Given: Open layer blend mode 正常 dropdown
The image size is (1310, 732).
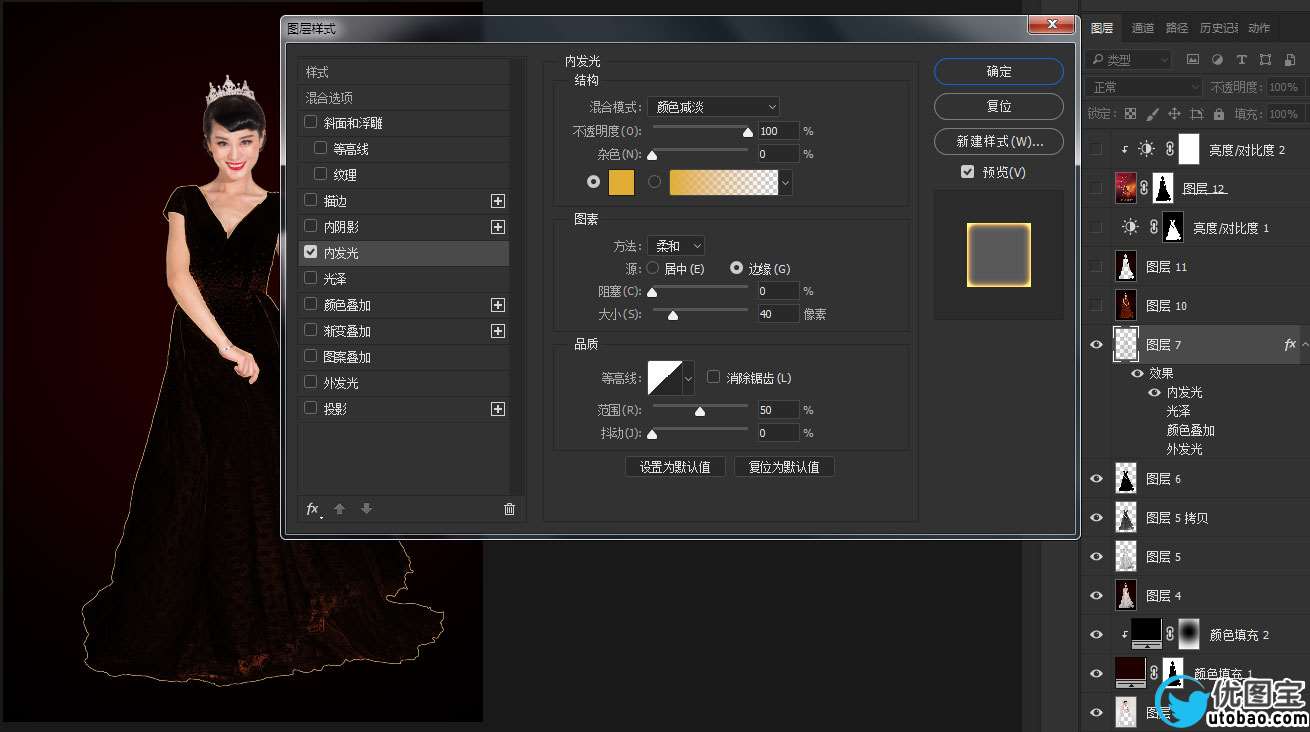Looking at the screenshot, I should click(1144, 87).
